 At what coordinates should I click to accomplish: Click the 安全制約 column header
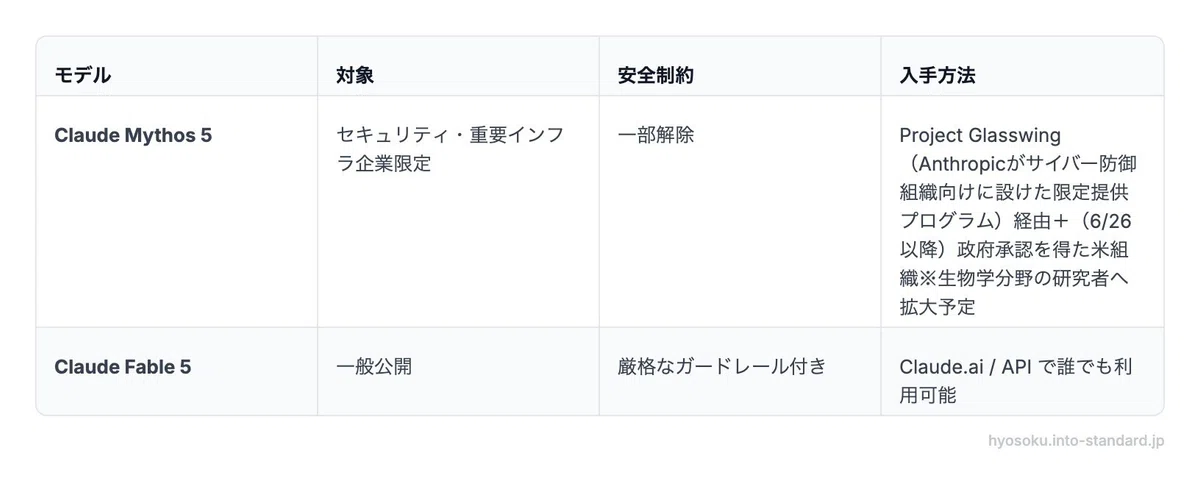(656, 75)
